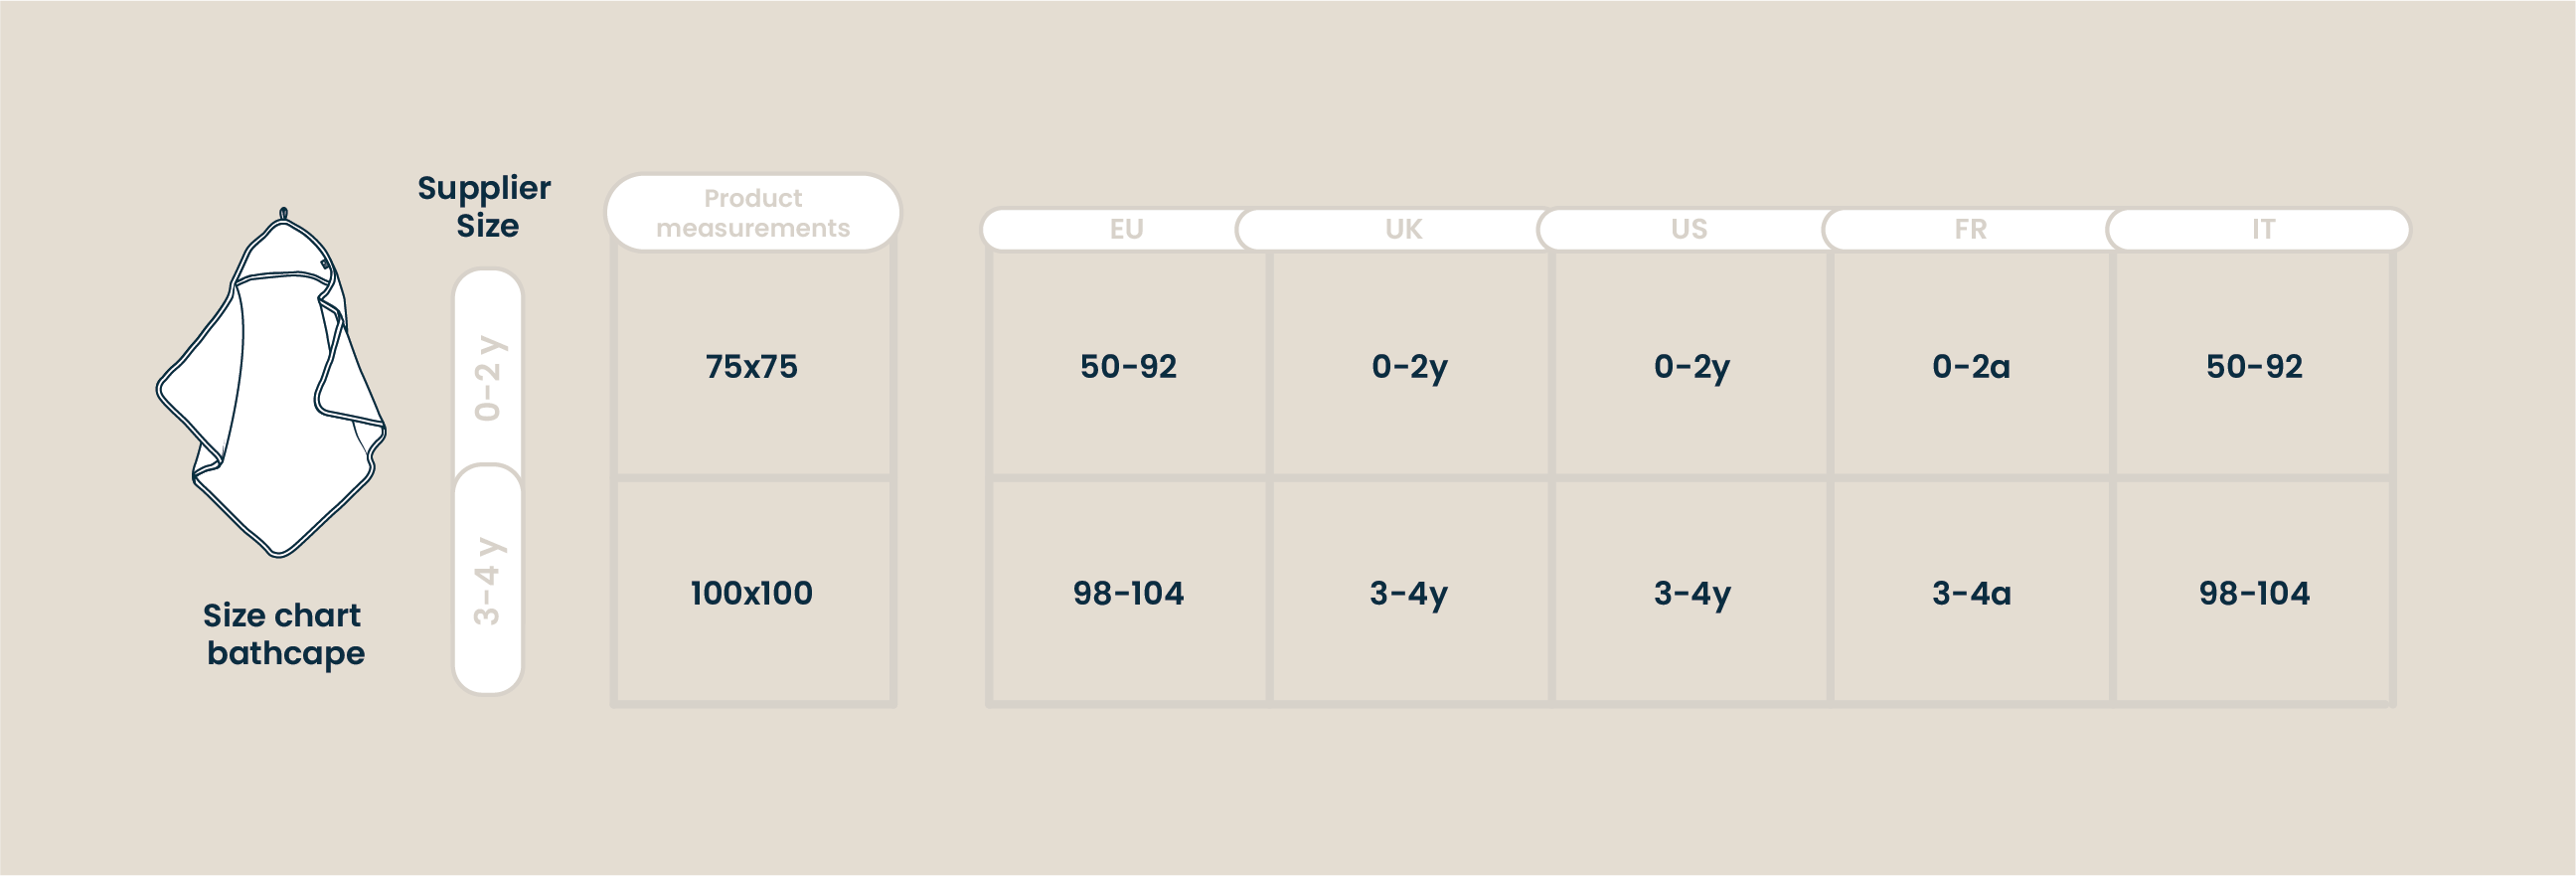
Task: Click the Product measurements header
Action: click(x=753, y=213)
